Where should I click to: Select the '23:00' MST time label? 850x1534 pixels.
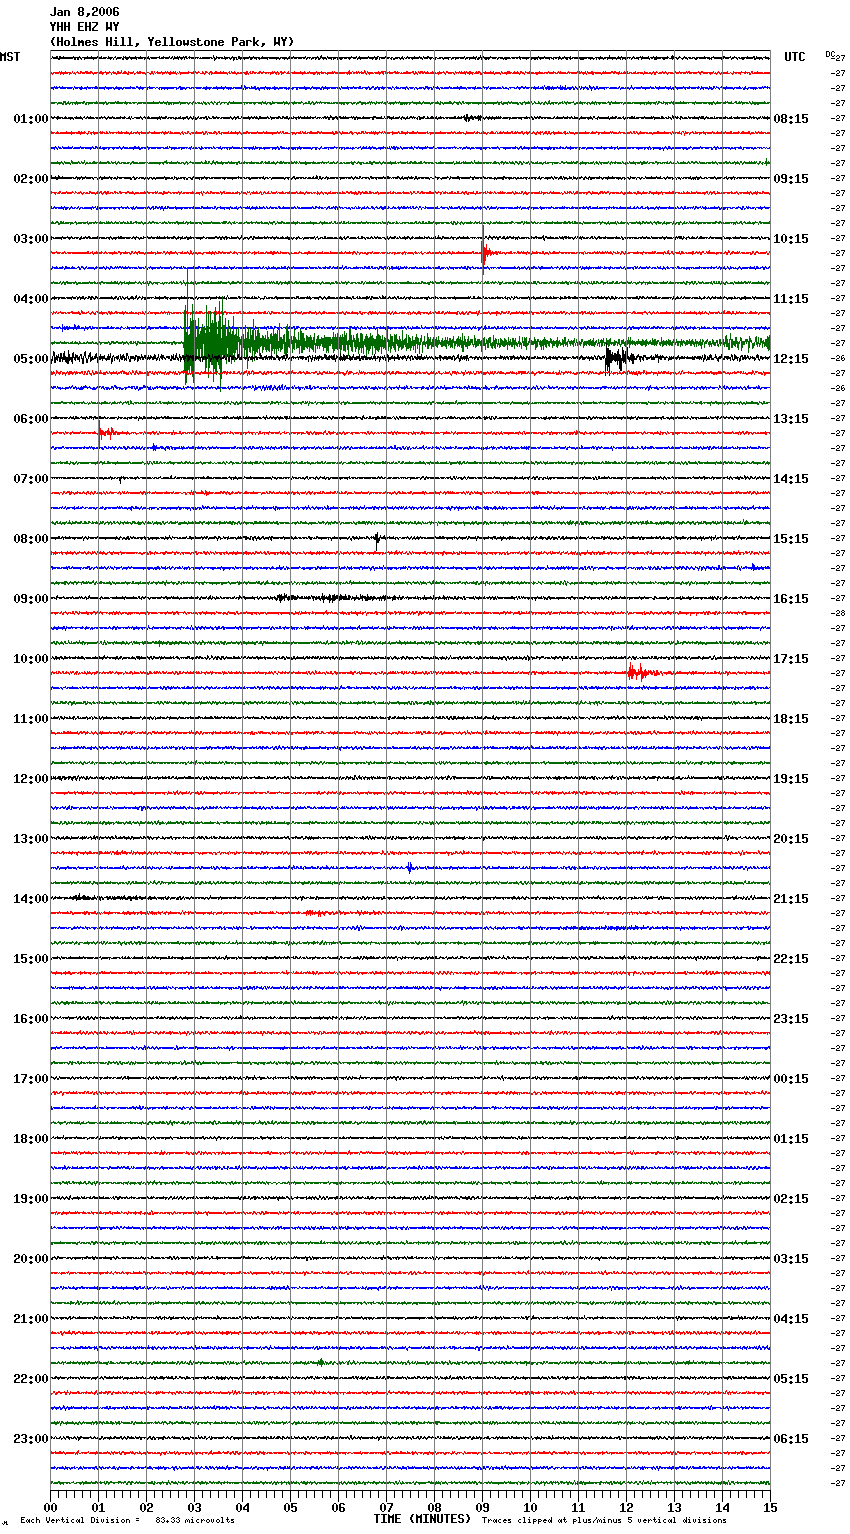coord(31,1439)
